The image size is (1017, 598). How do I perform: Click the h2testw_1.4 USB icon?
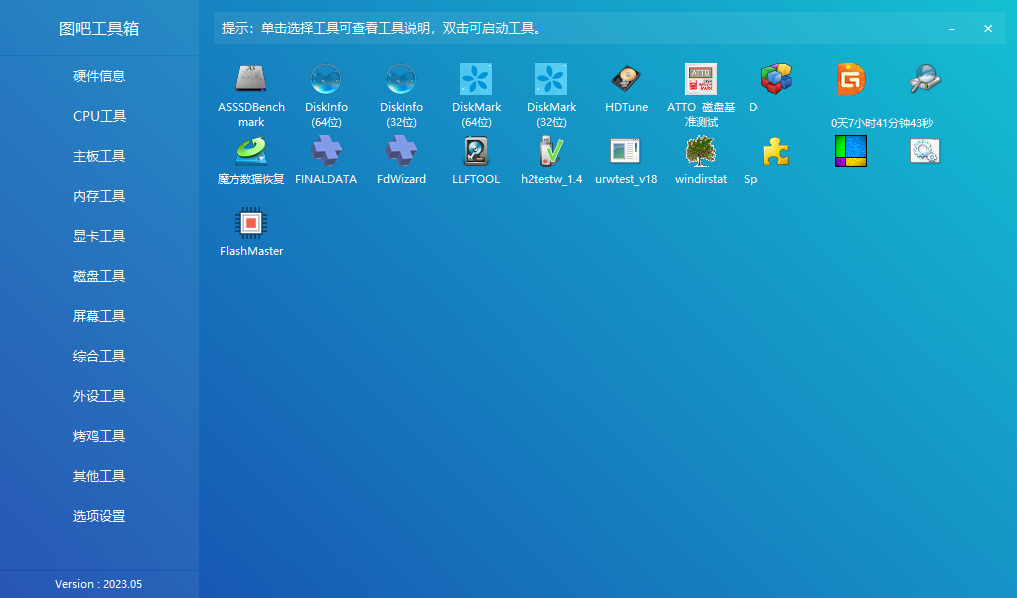pyautogui.click(x=551, y=151)
